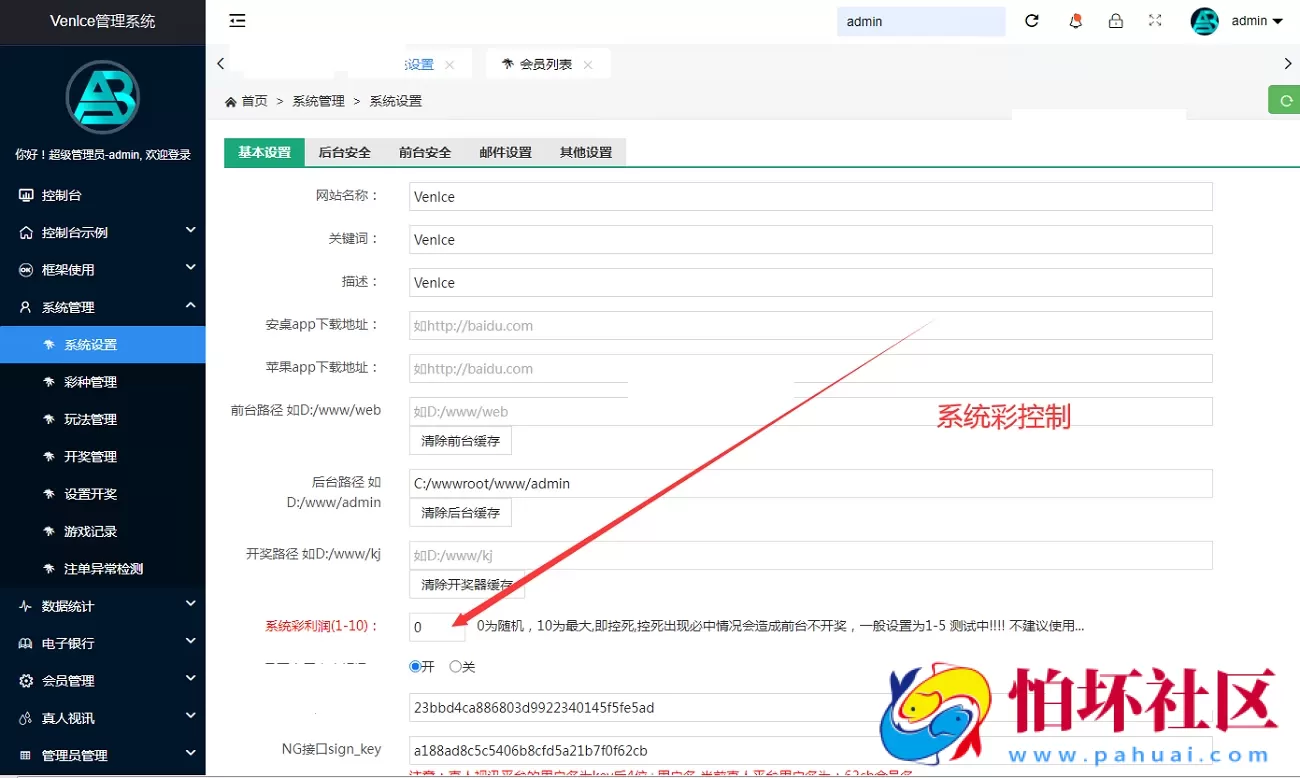Click the hamburger menu icon next to the logo
Image resolution: width=1300 pixels, height=778 pixels.
point(237,20)
